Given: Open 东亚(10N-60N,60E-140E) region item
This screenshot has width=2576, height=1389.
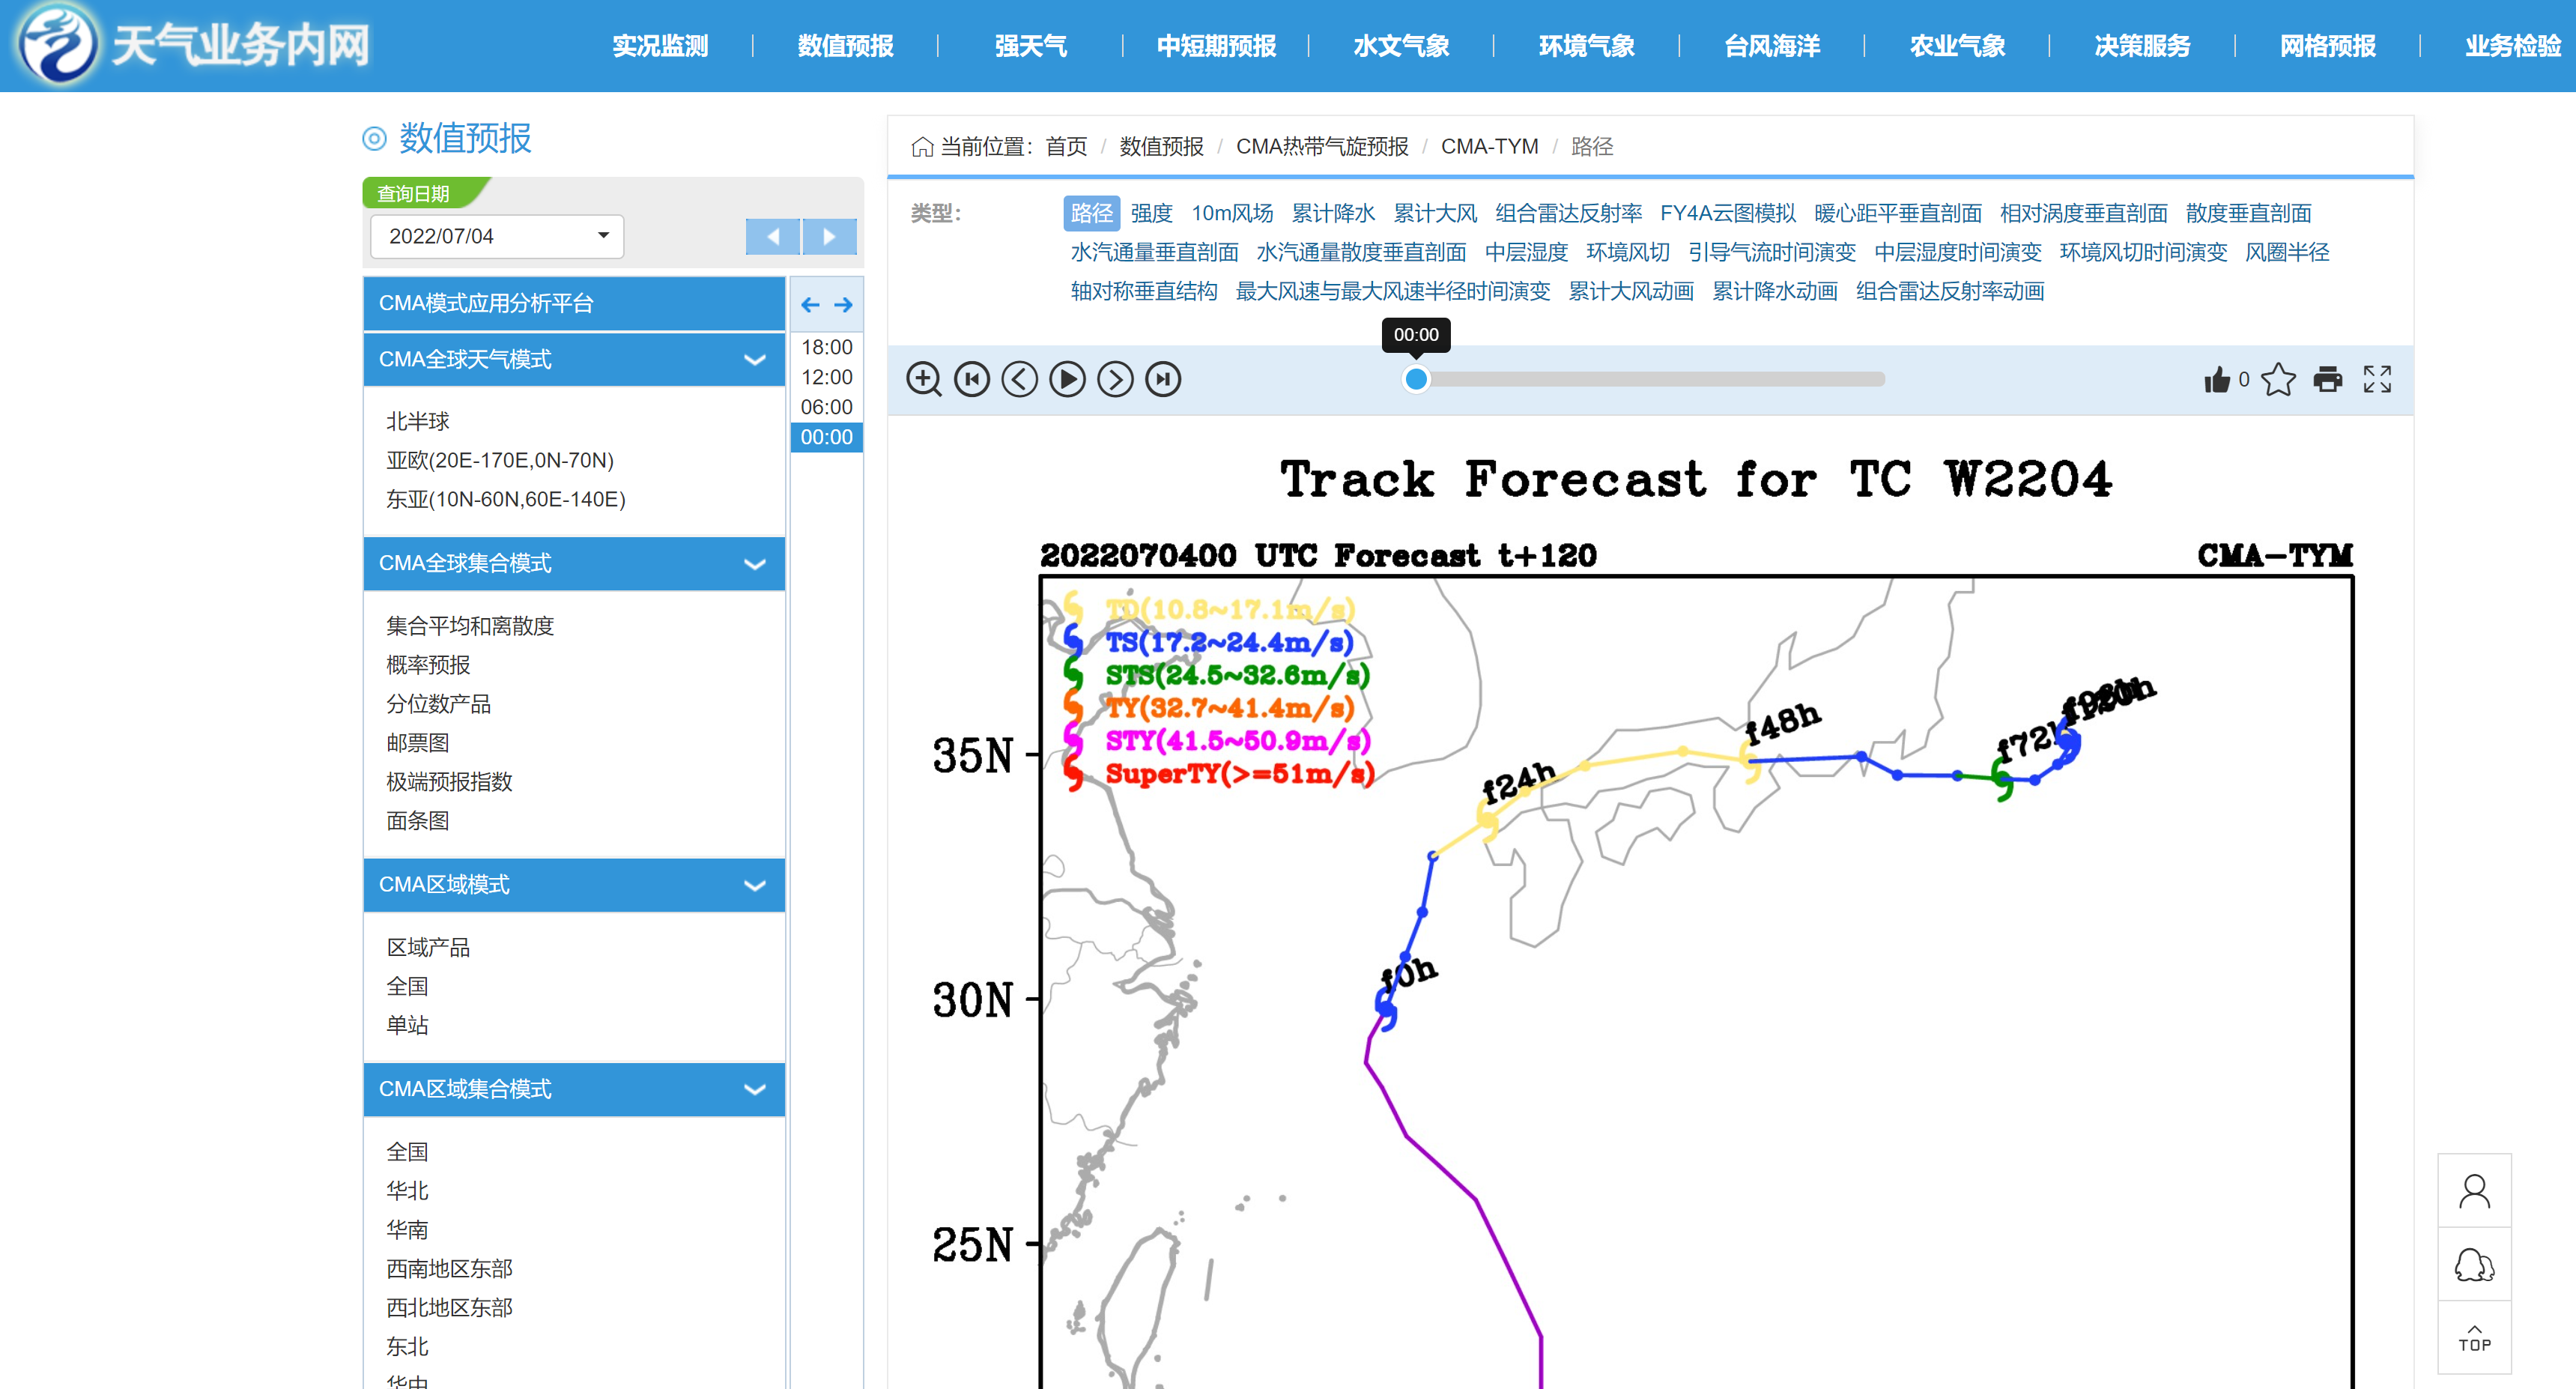Looking at the screenshot, I should tap(506, 499).
